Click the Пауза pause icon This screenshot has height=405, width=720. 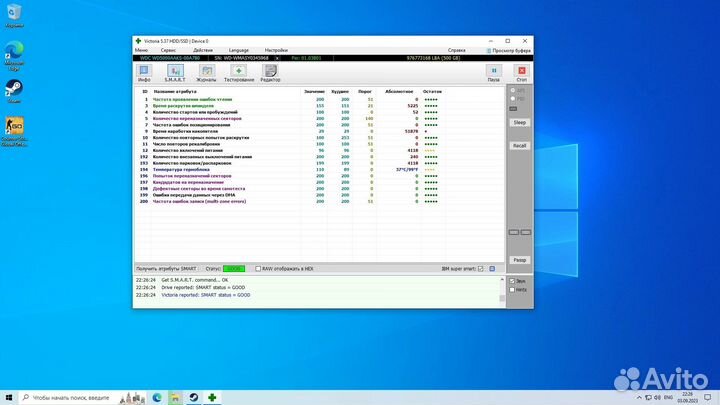[494, 73]
